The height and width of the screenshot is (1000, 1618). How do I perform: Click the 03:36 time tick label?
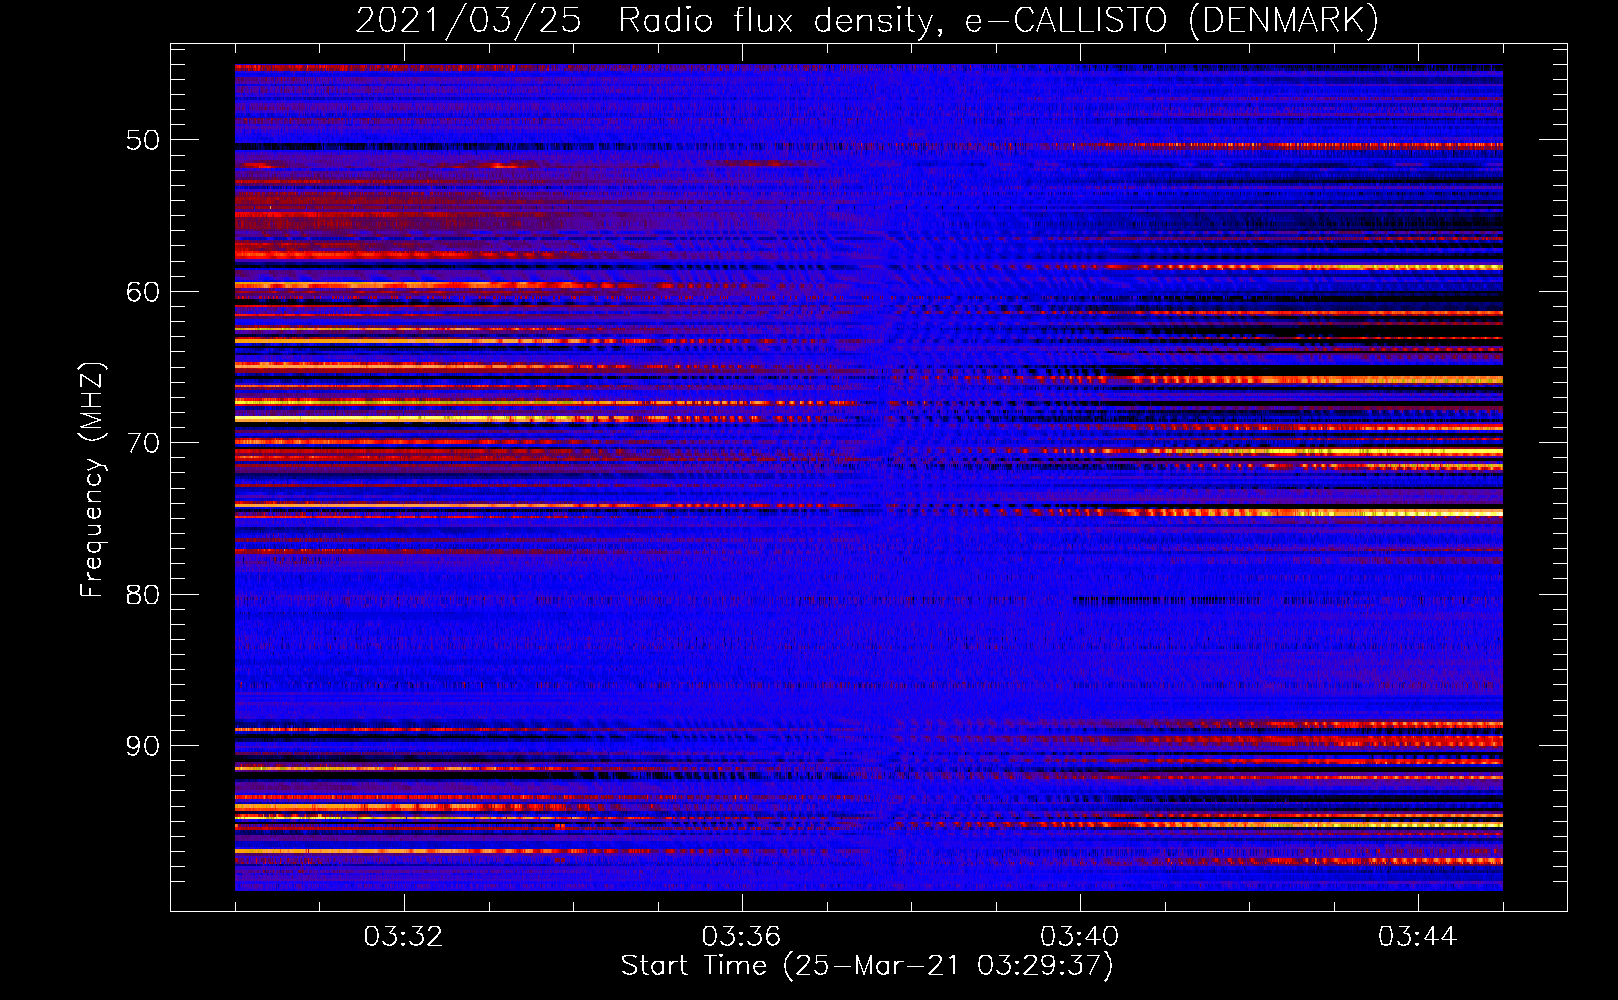coord(741,937)
